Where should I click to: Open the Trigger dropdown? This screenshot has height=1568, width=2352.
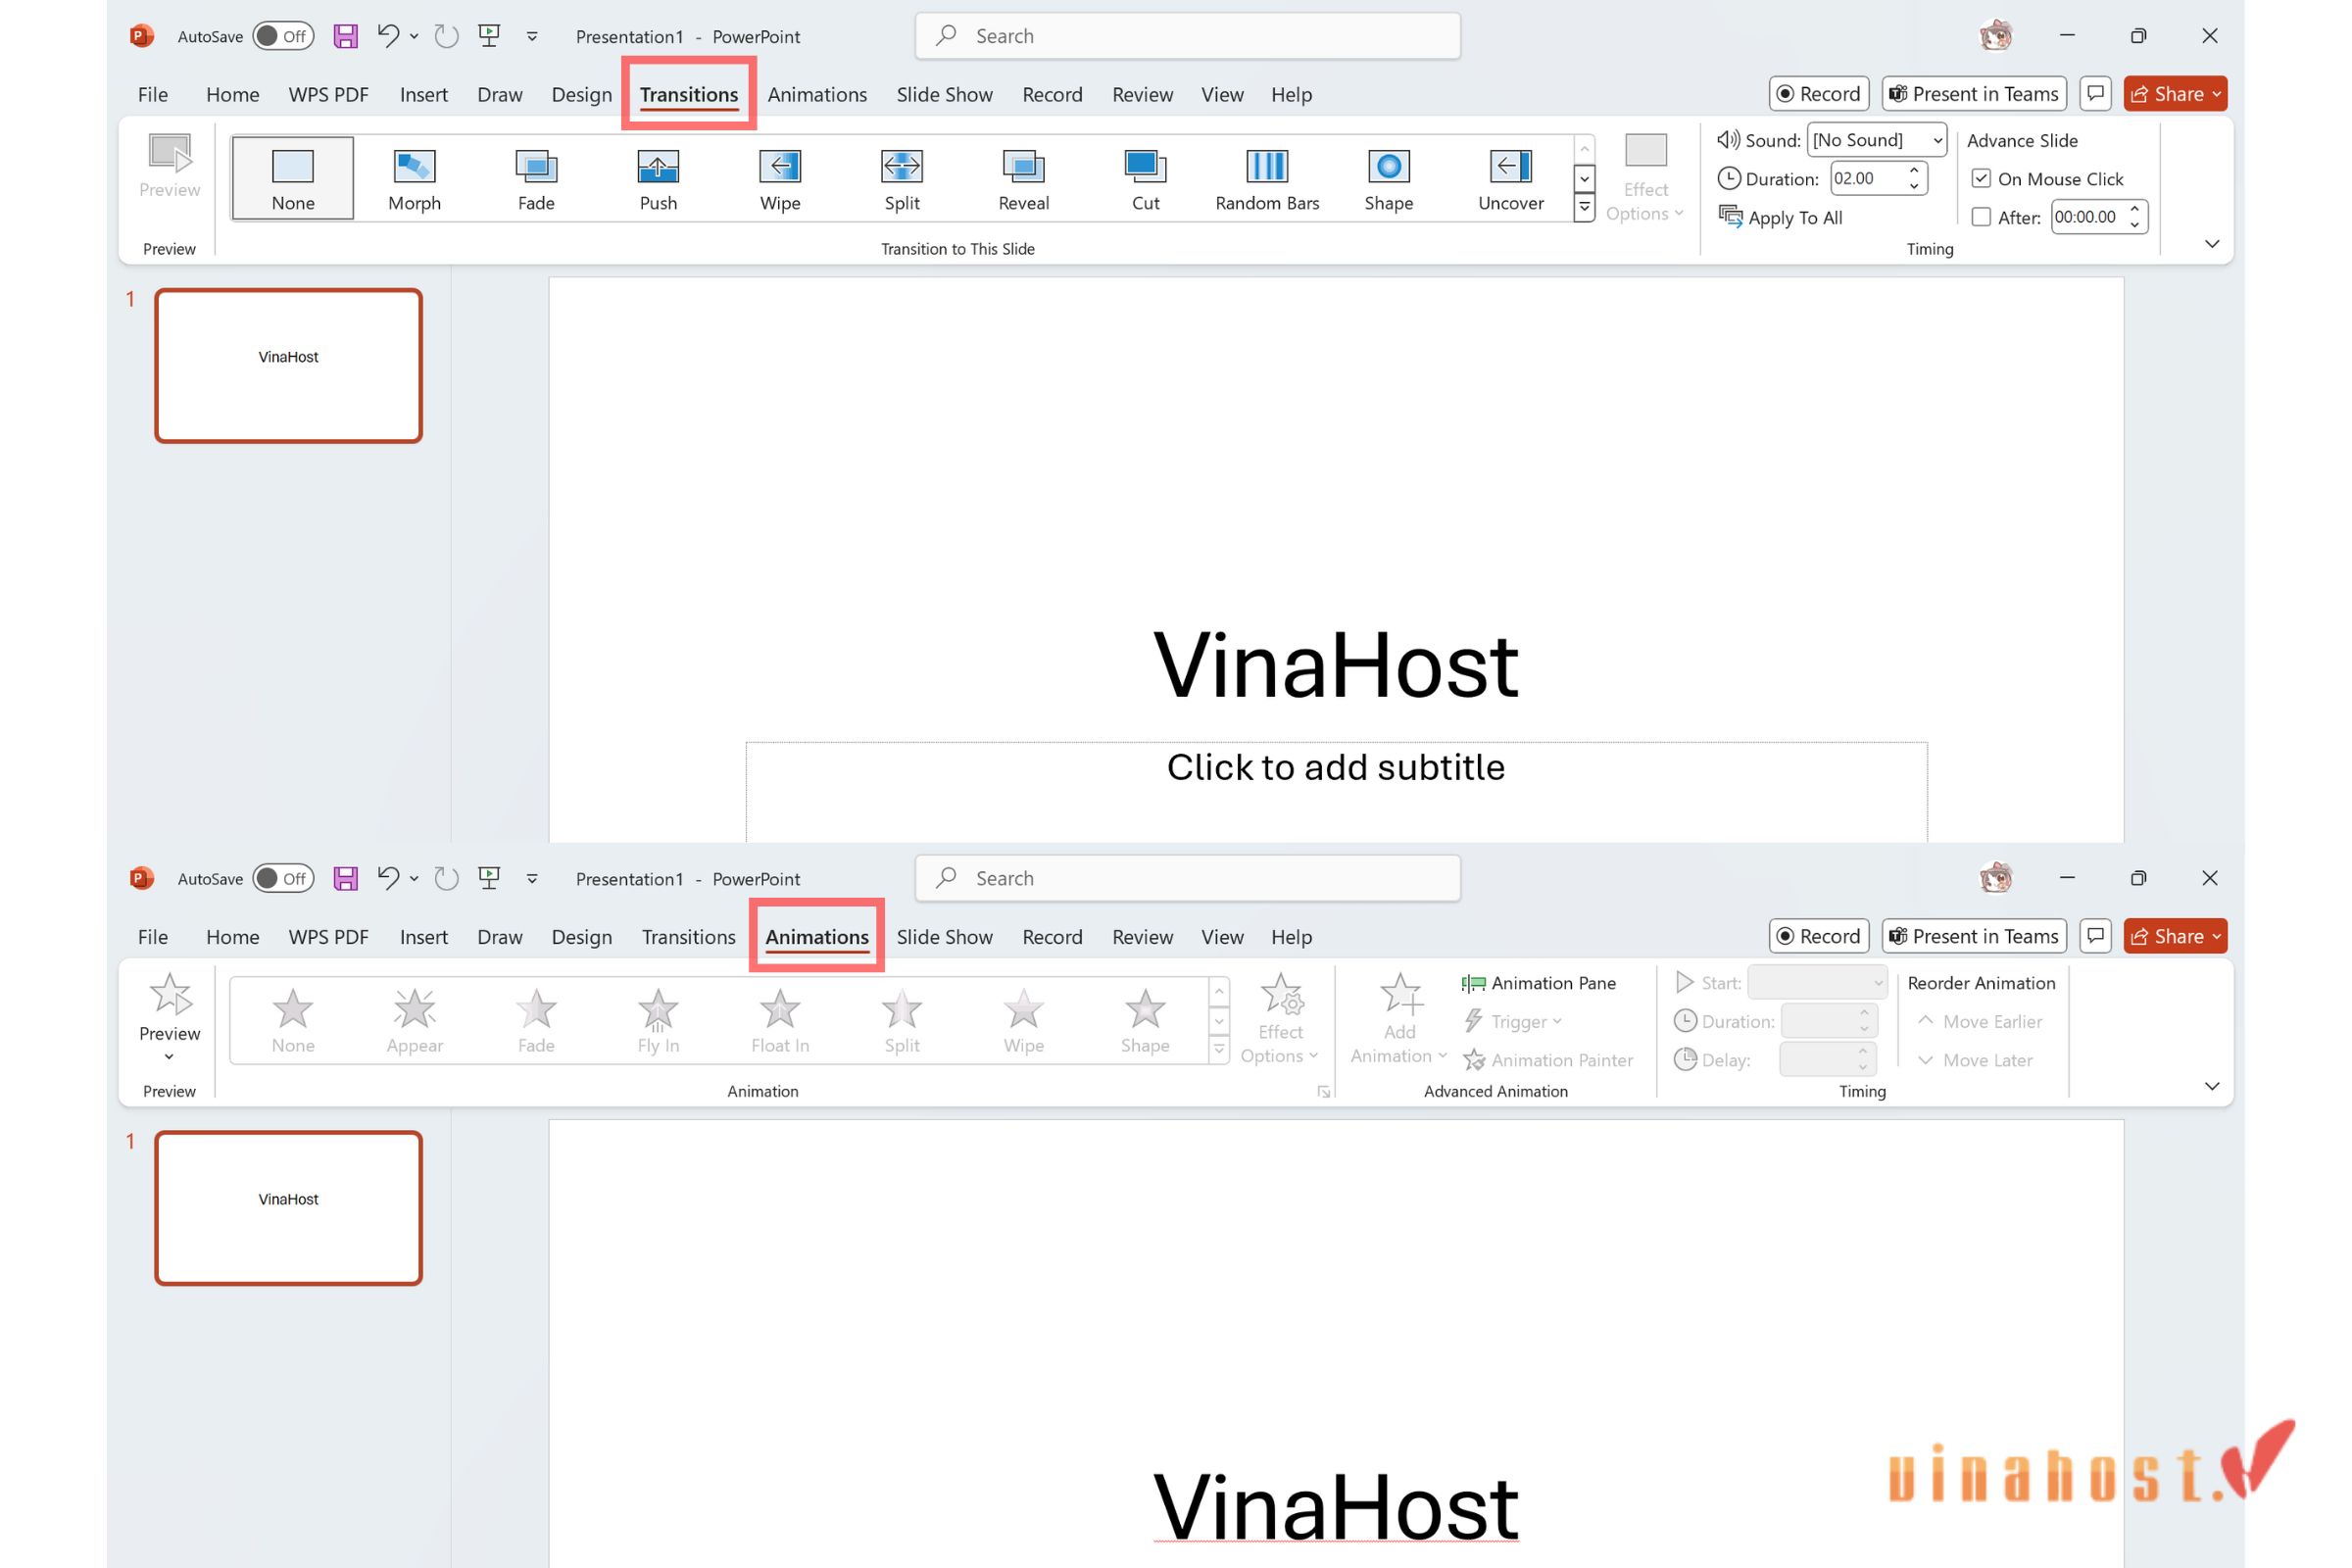(x=1513, y=1021)
